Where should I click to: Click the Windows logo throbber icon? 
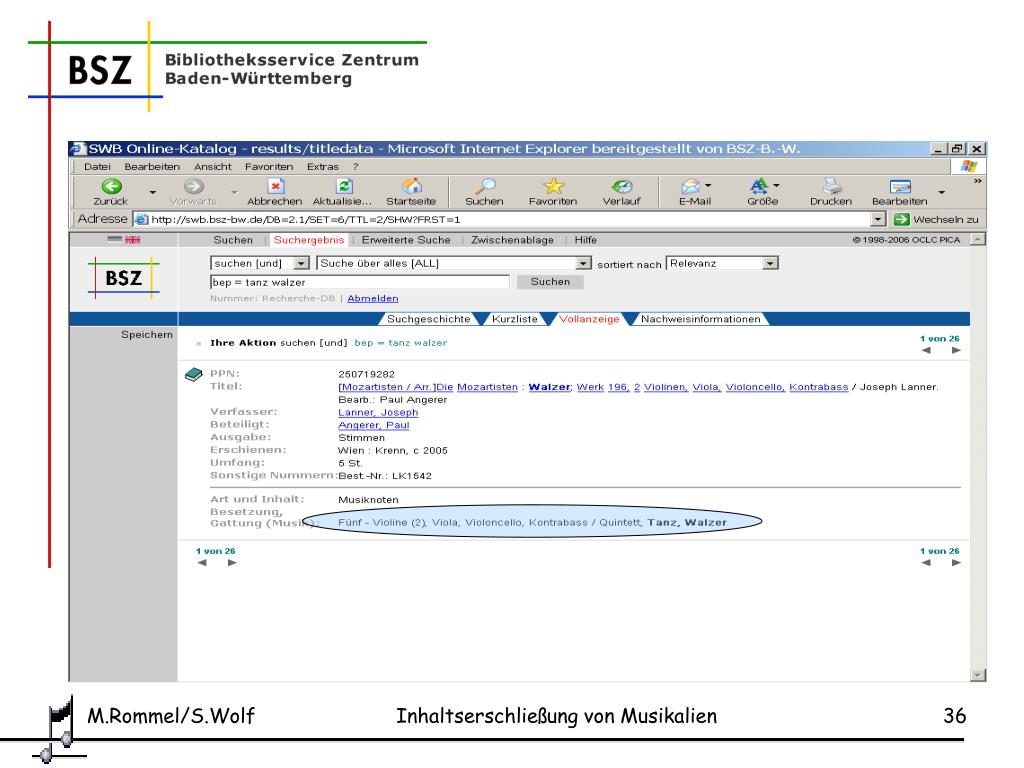point(968,167)
